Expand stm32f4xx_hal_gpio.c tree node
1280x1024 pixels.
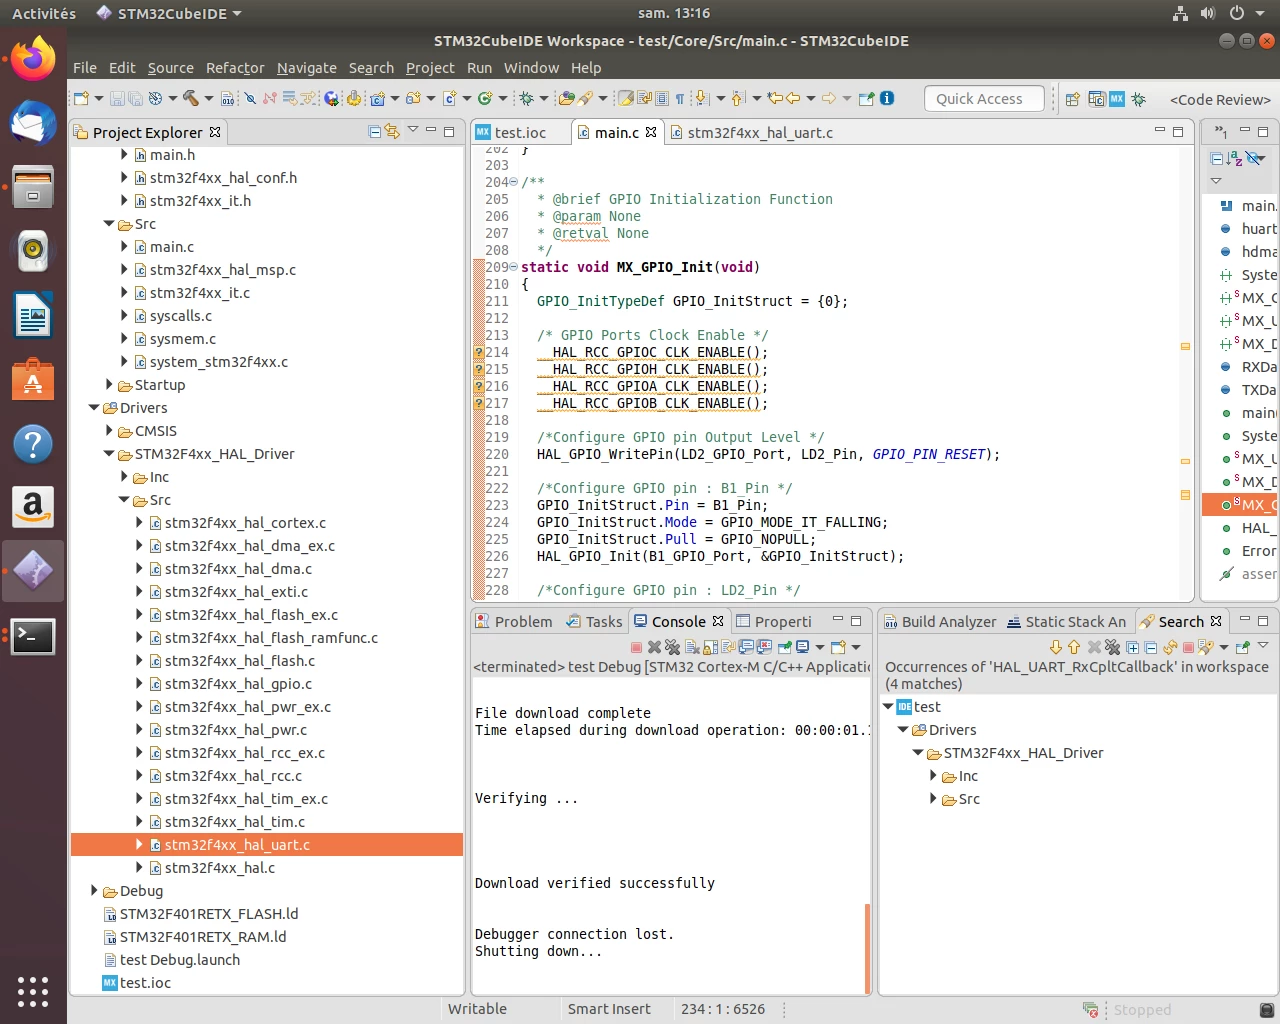click(x=140, y=683)
